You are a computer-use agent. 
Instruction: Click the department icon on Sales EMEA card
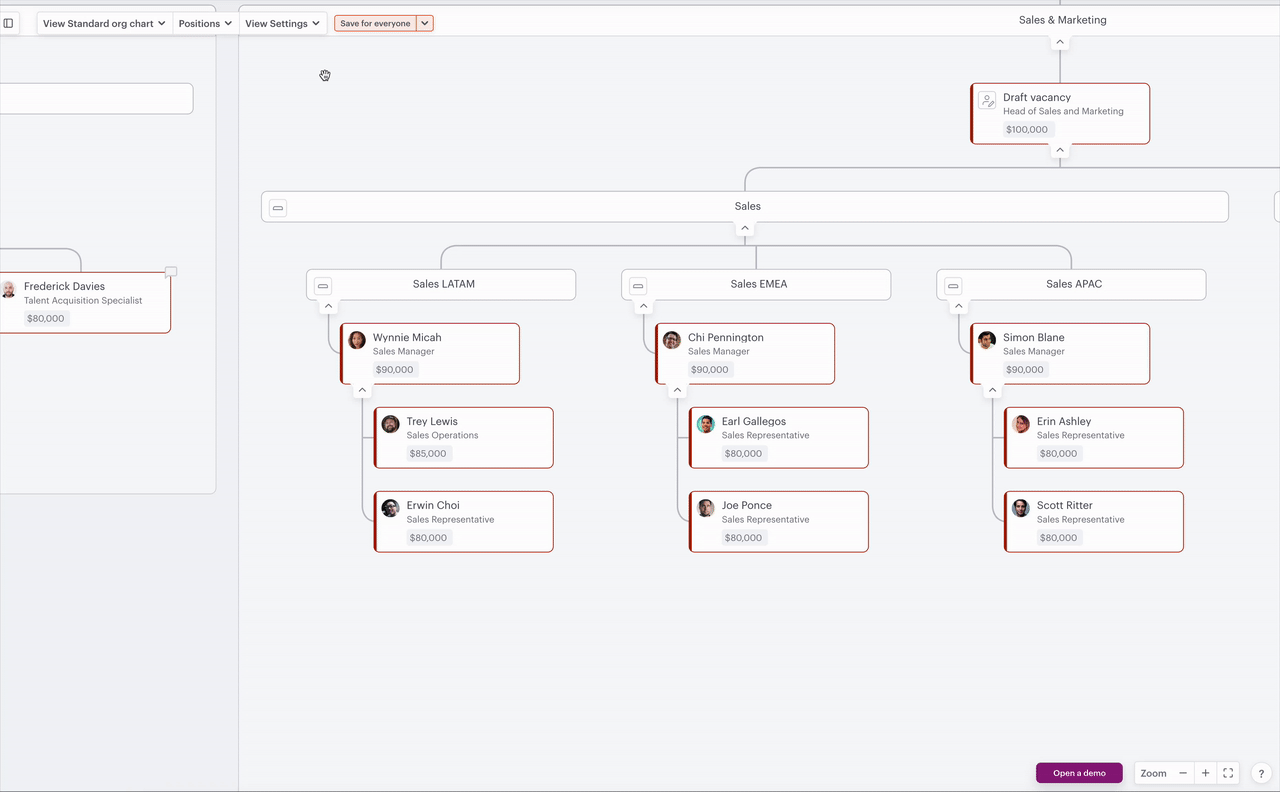[638, 285]
